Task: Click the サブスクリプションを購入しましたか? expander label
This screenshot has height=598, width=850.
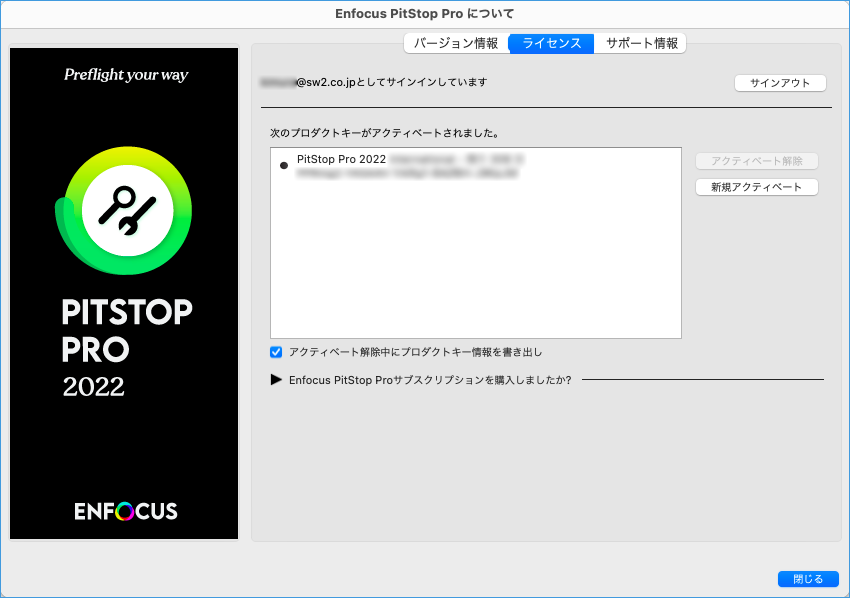Action: [x=430, y=380]
